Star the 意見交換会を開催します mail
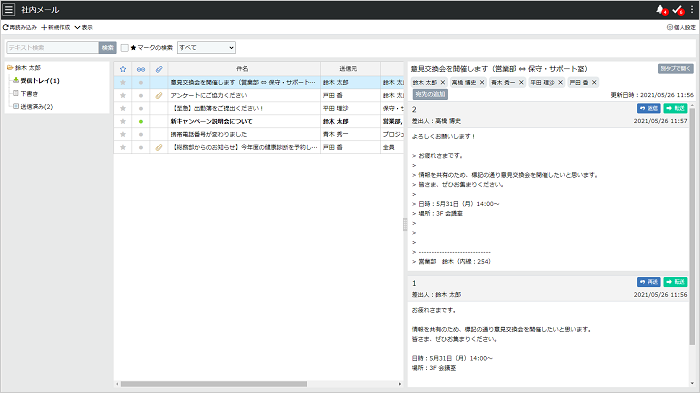 pos(123,82)
